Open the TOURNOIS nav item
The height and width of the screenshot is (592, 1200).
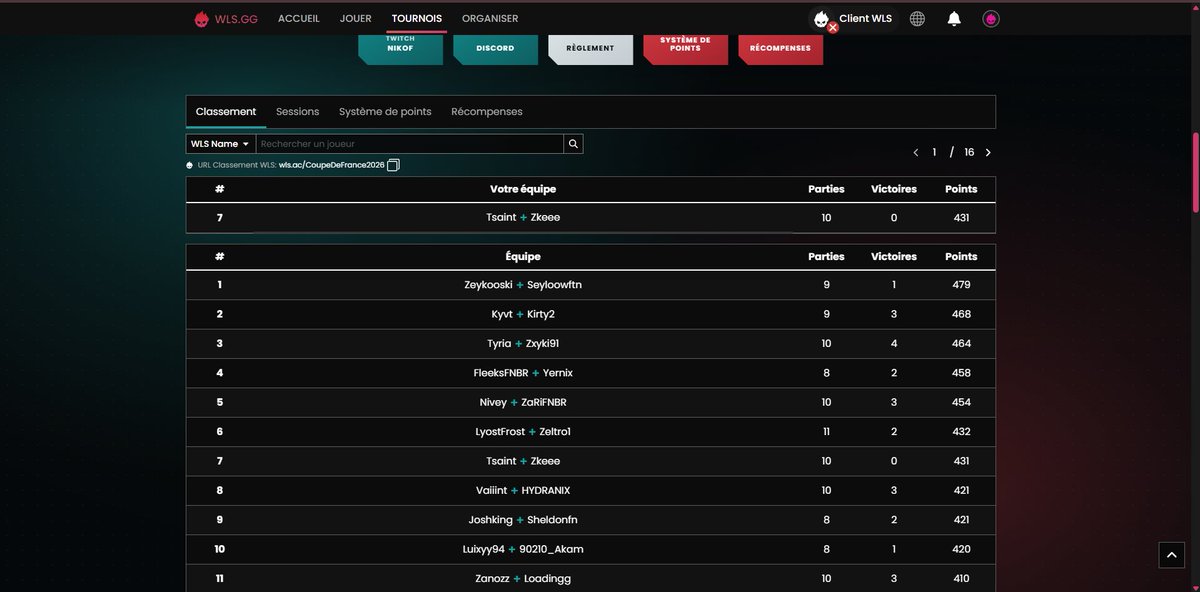tap(417, 19)
